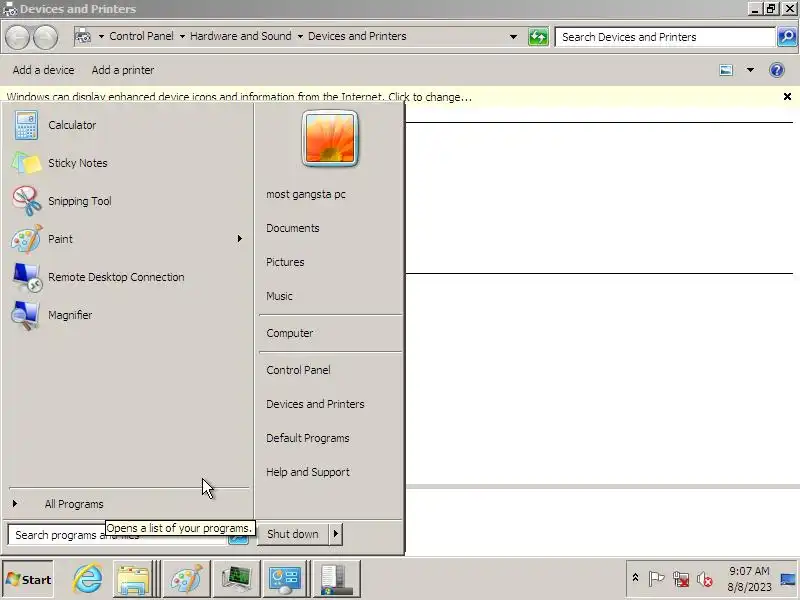Open the Snipping Tool
The height and width of the screenshot is (600, 800).
[128, 201]
